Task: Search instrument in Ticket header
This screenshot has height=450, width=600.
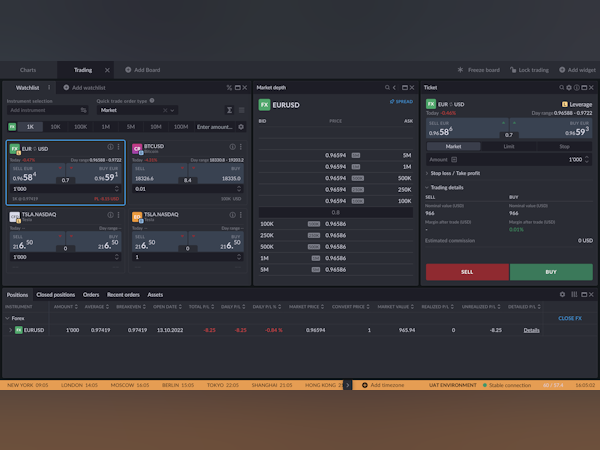Action: tap(562, 88)
